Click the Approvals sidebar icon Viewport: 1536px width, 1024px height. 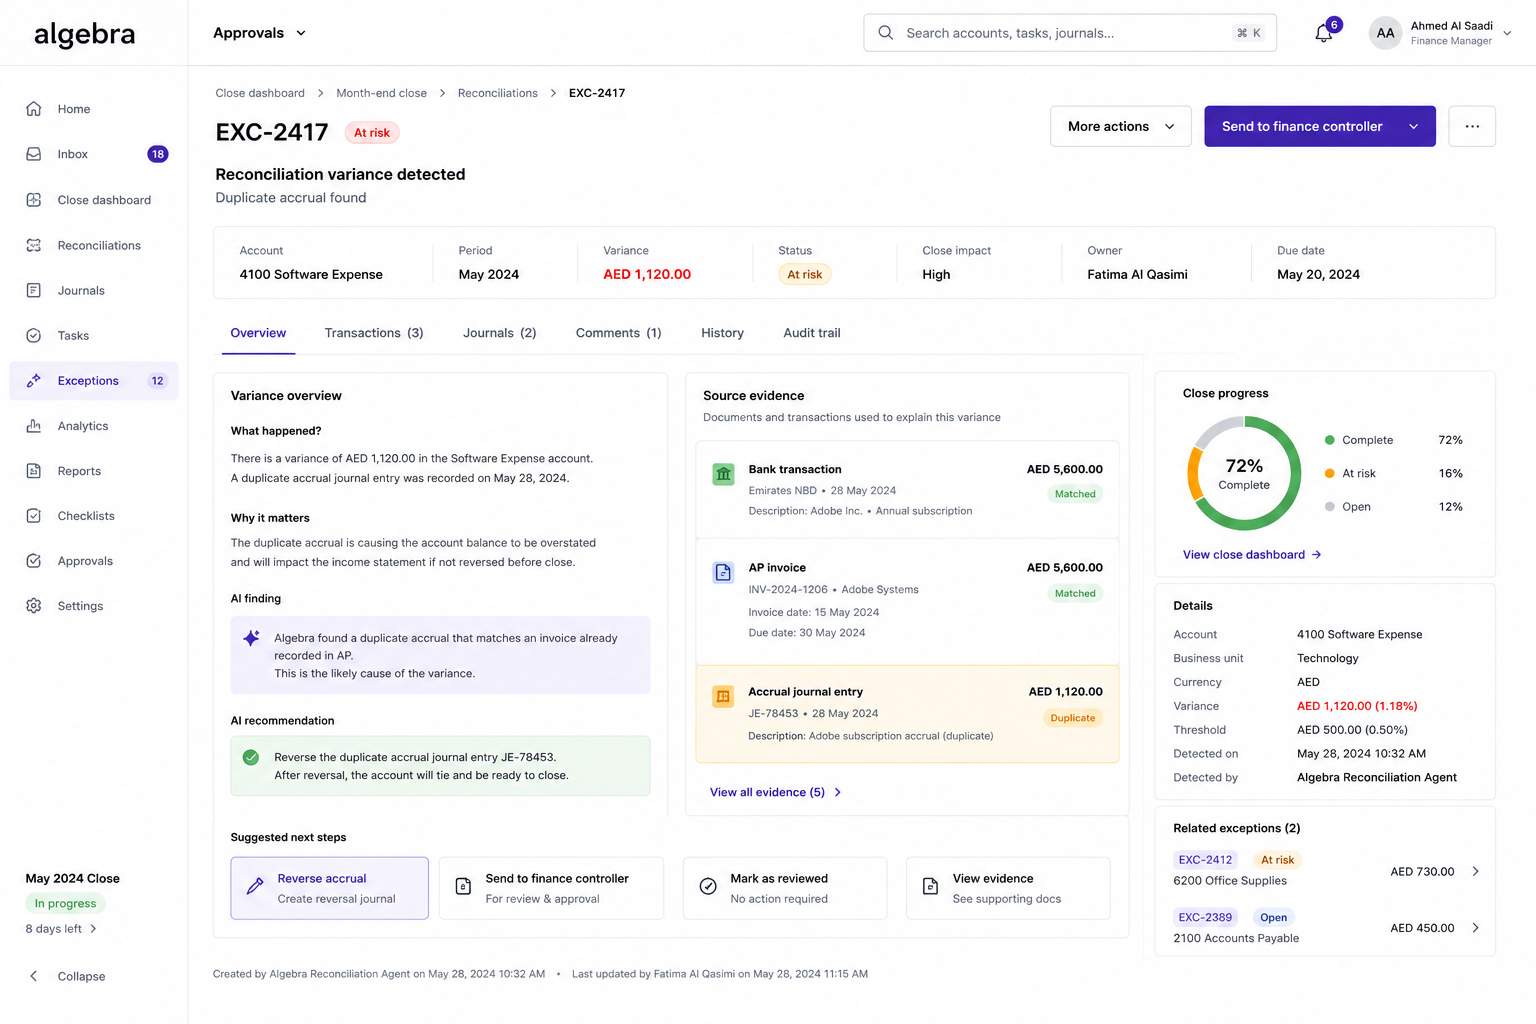point(34,561)
